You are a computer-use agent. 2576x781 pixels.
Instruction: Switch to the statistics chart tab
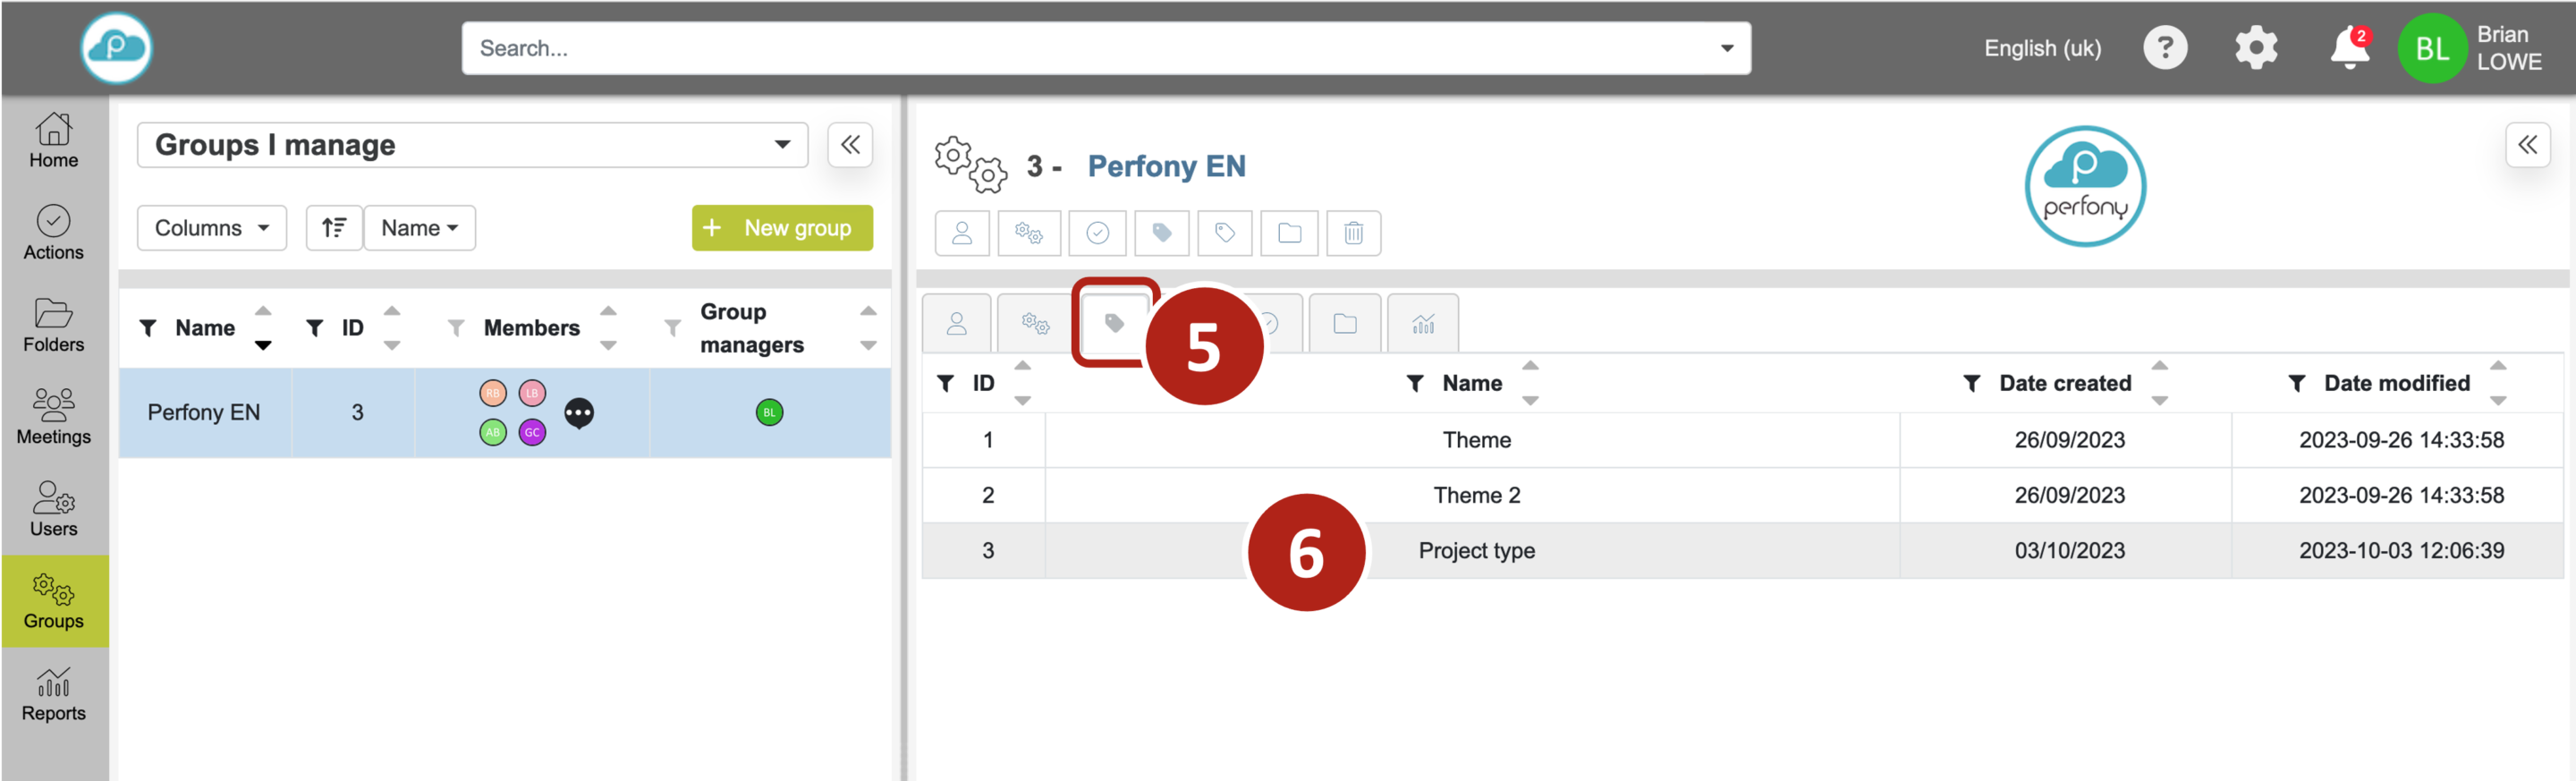tap(1423, 324)
